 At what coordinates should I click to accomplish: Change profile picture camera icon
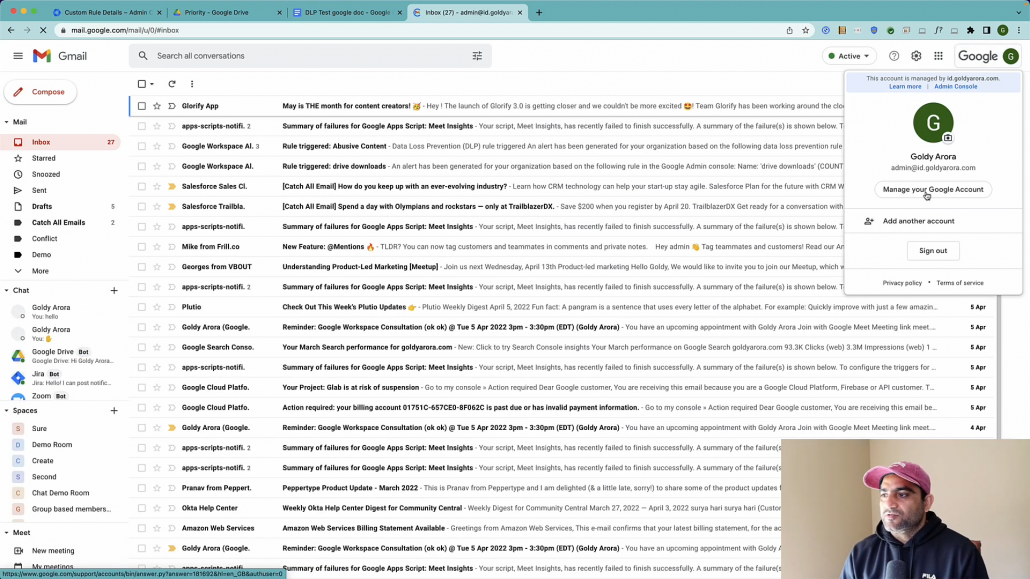(x=947, y=138)
